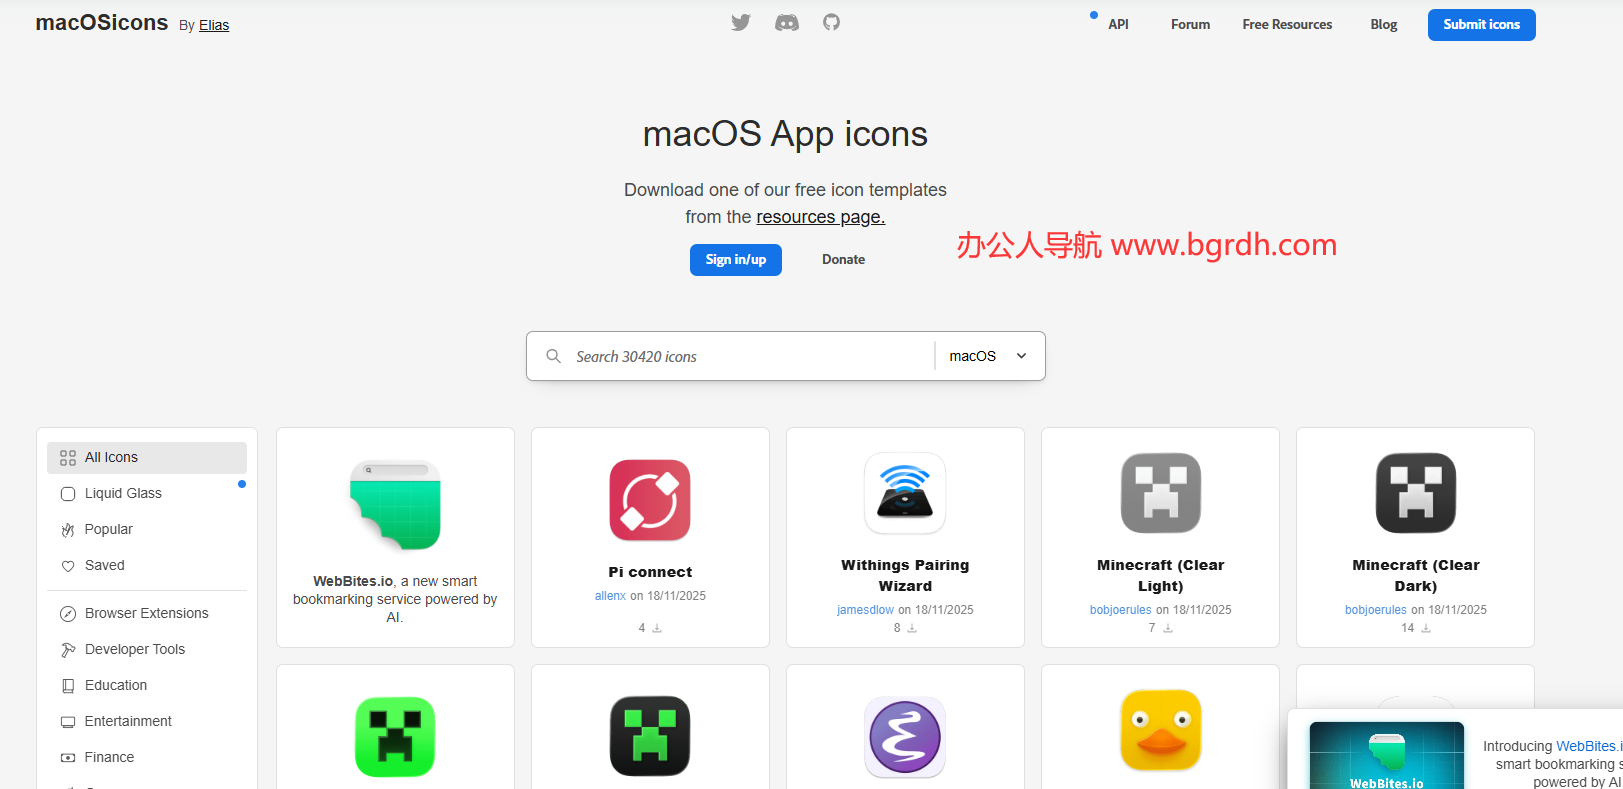Image resolution: width=1623 pixels, height=789 pixels.
Task: Open user allenx's profile
Action: (610, 596)
